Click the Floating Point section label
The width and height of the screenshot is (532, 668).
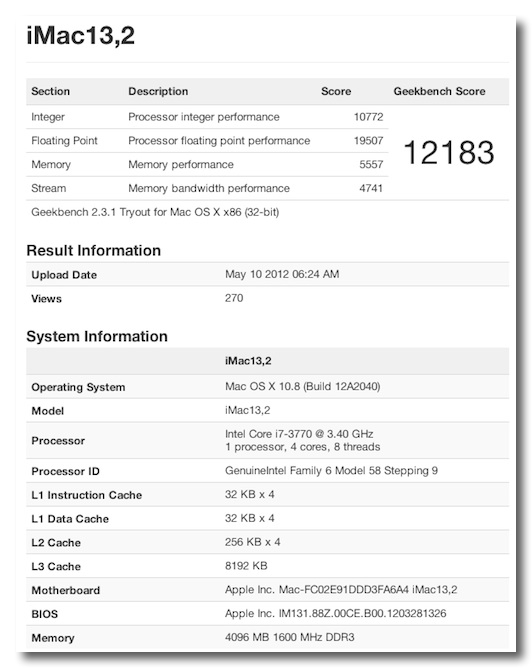[x=64, y=141]
